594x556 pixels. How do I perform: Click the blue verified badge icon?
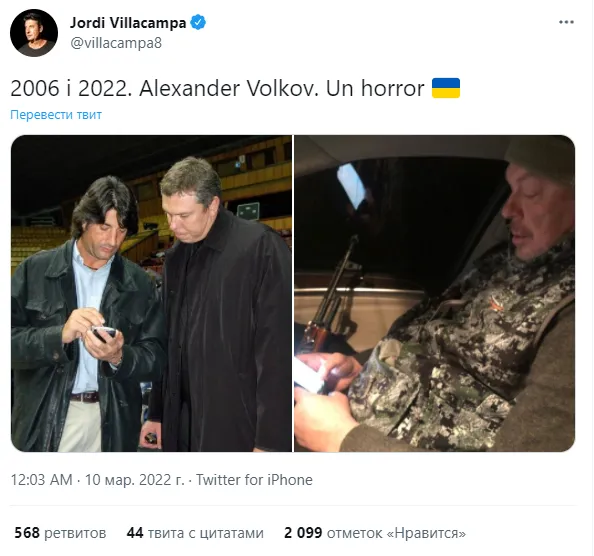tap(198, 22)
